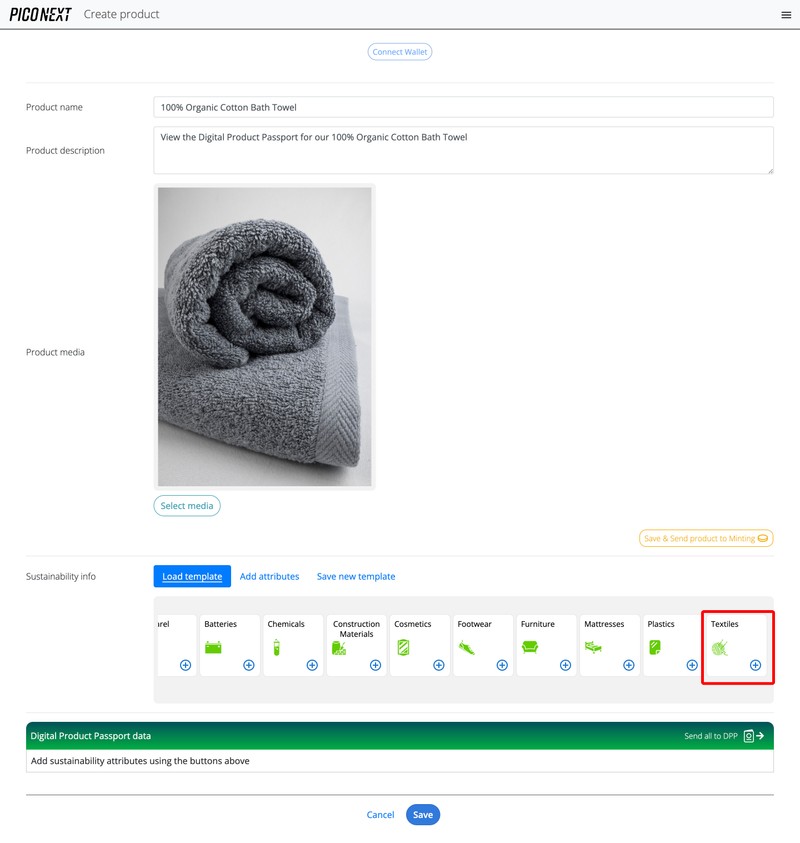800x843 pixels.
Task: Click the Textiles yarn icon
Action: (x=719, y=648)
